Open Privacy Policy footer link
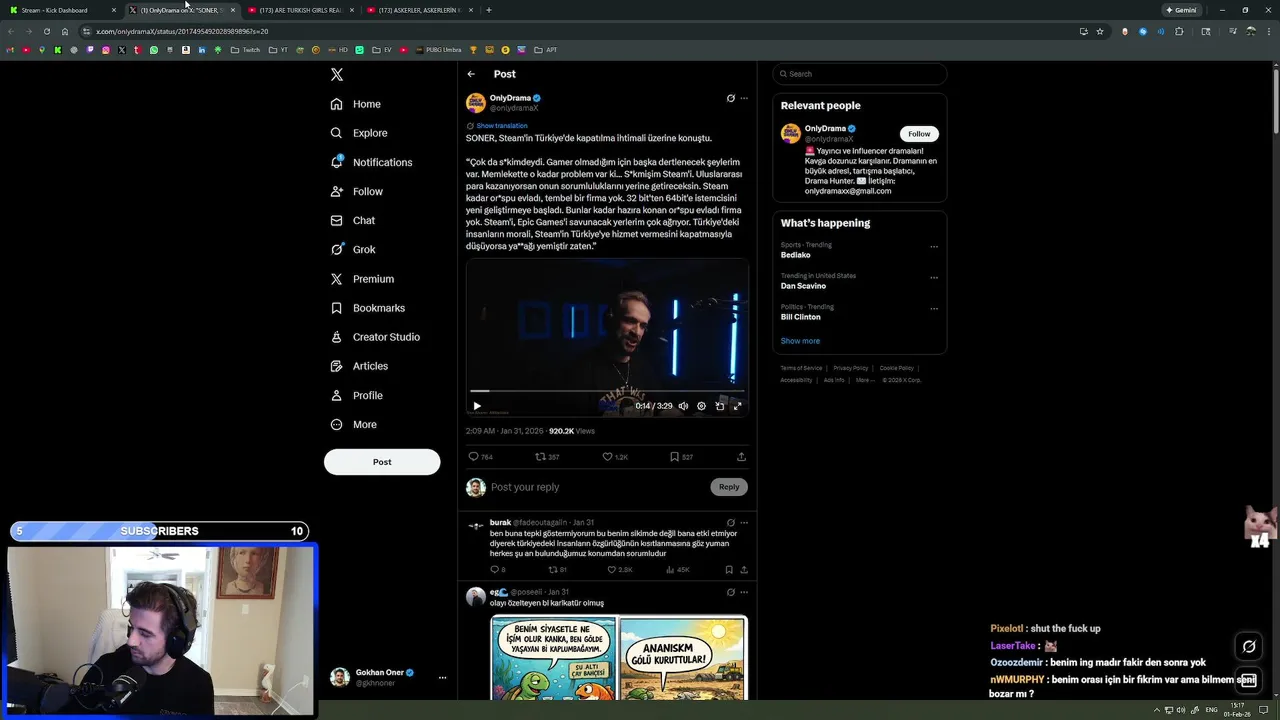 [x=851, y=368]
